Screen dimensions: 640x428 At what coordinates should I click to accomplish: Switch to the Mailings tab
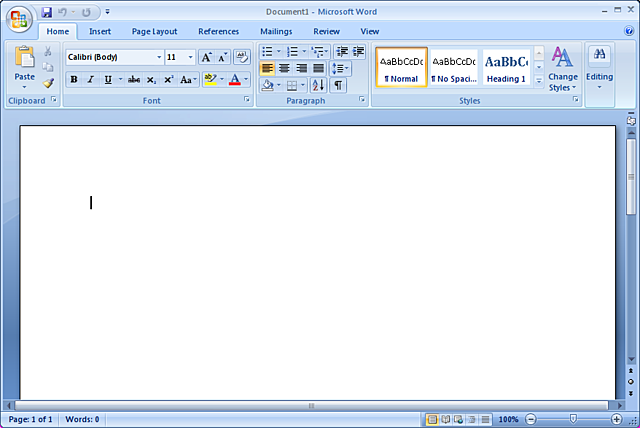(x=276, y=31)
